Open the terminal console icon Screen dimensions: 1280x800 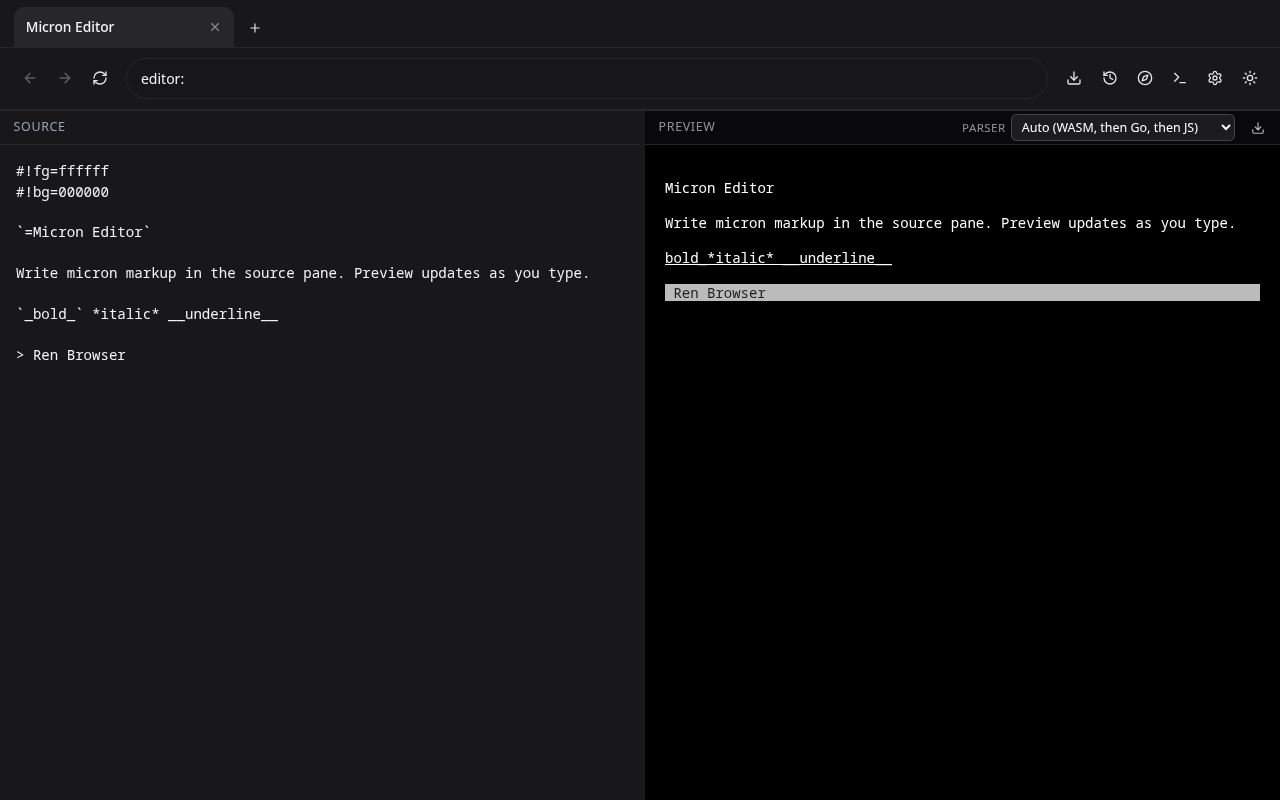[x=1180, y=78]
